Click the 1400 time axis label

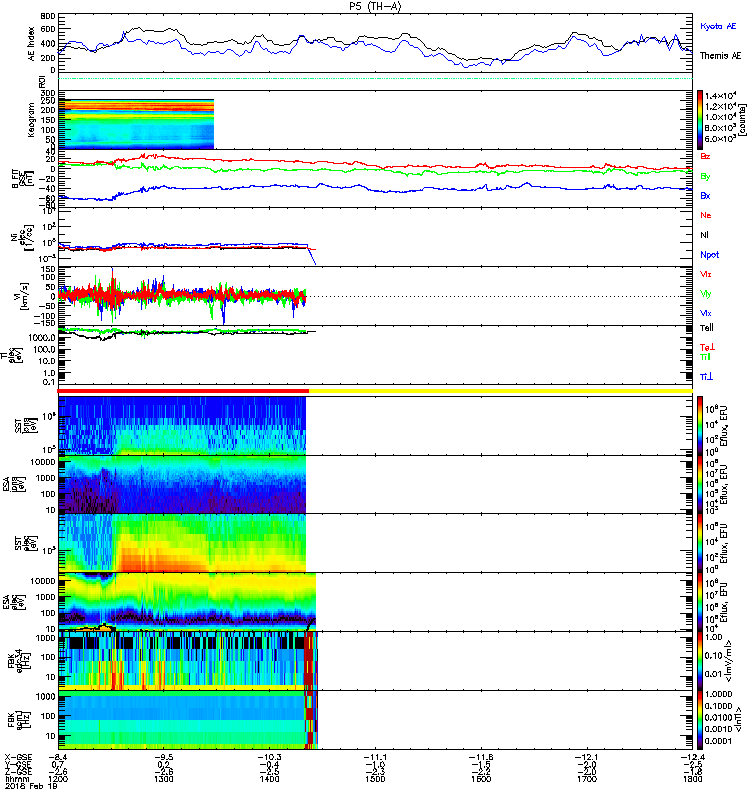pyautogui.click(x=269, y=780)
